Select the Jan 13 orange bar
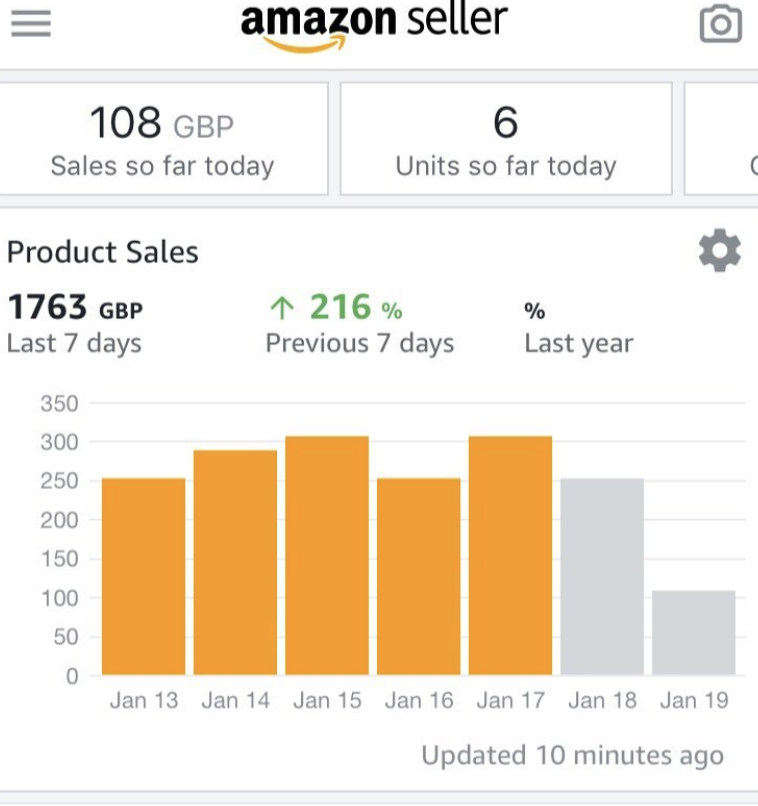The image size is (758, 806). 143,576
